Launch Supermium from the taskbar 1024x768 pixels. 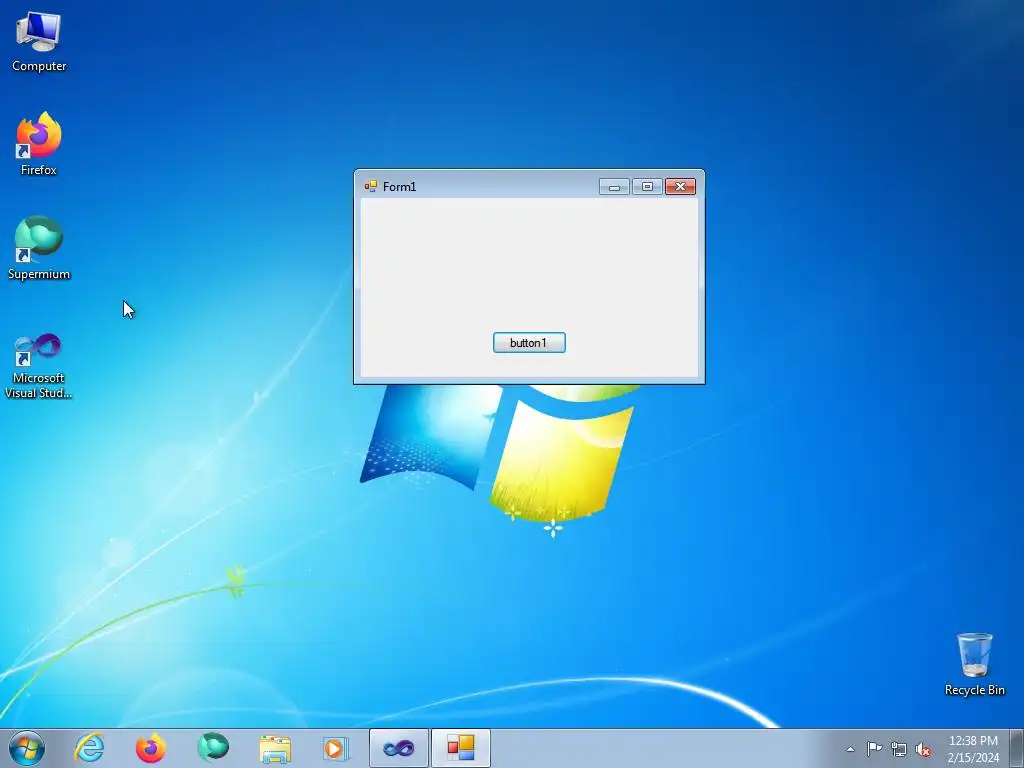213,748
